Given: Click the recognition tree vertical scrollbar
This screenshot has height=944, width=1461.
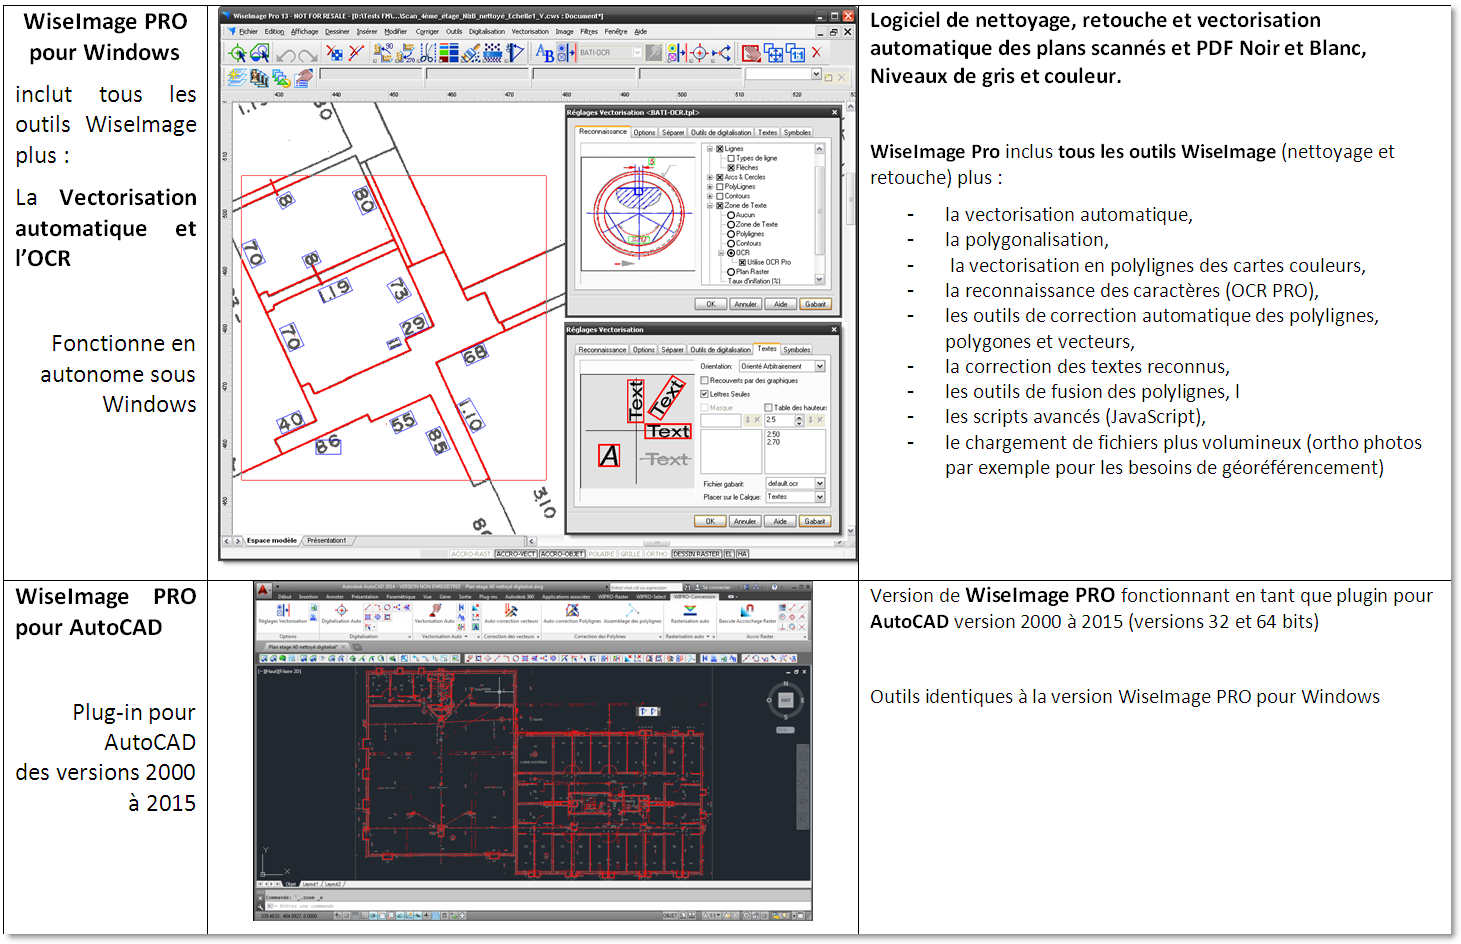Looking at the screenshot, I should tap(820, 212).
